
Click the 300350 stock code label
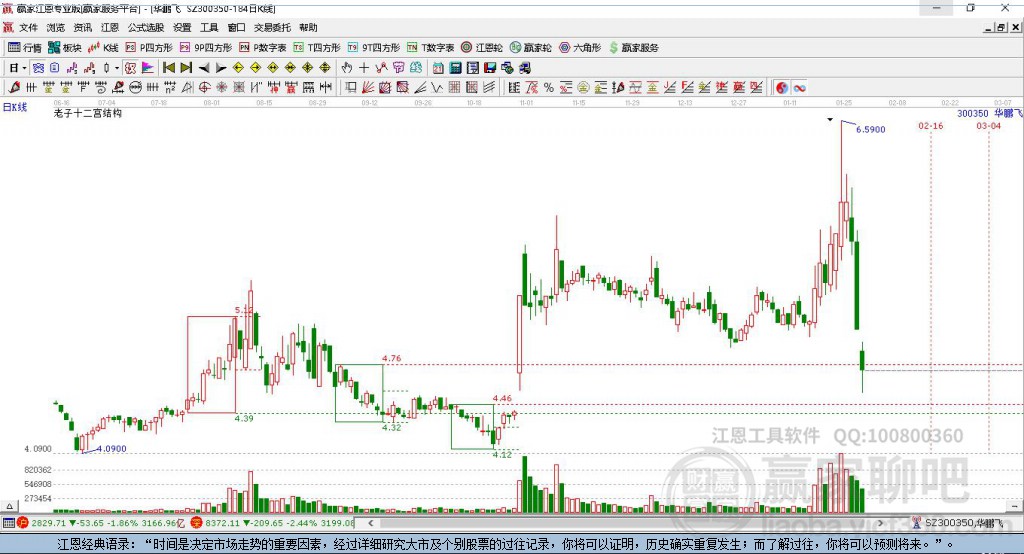(x=972, y=113)
